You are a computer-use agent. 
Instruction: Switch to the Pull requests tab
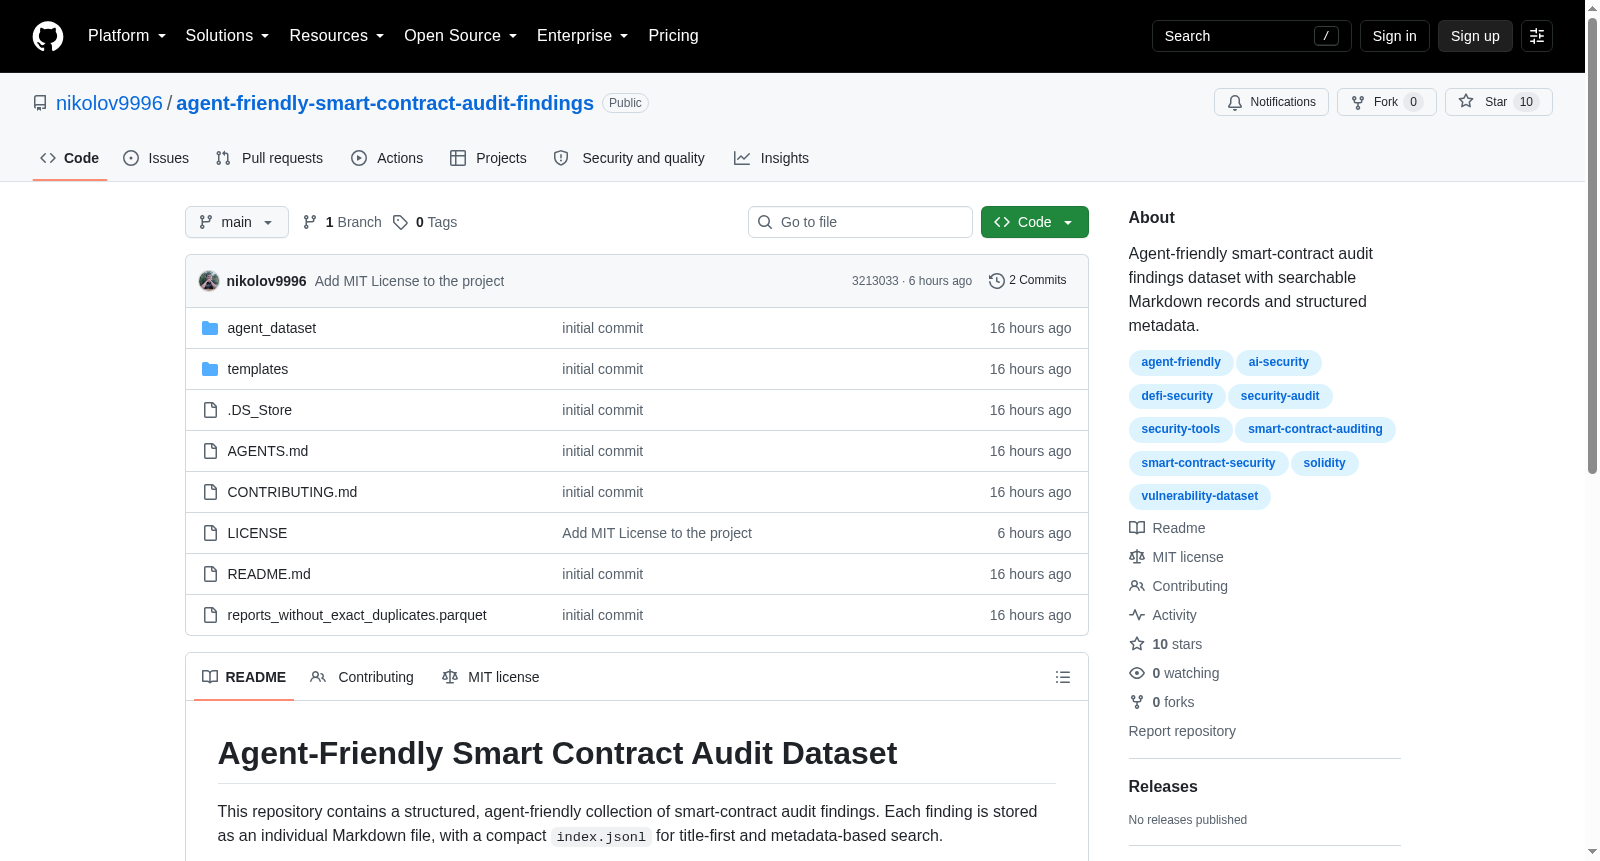click(x=269, y=158)
